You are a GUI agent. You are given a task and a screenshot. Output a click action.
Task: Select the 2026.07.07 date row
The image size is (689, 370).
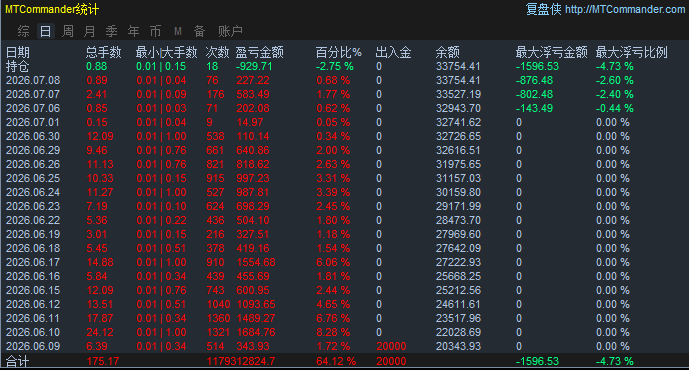click(33, 94)
